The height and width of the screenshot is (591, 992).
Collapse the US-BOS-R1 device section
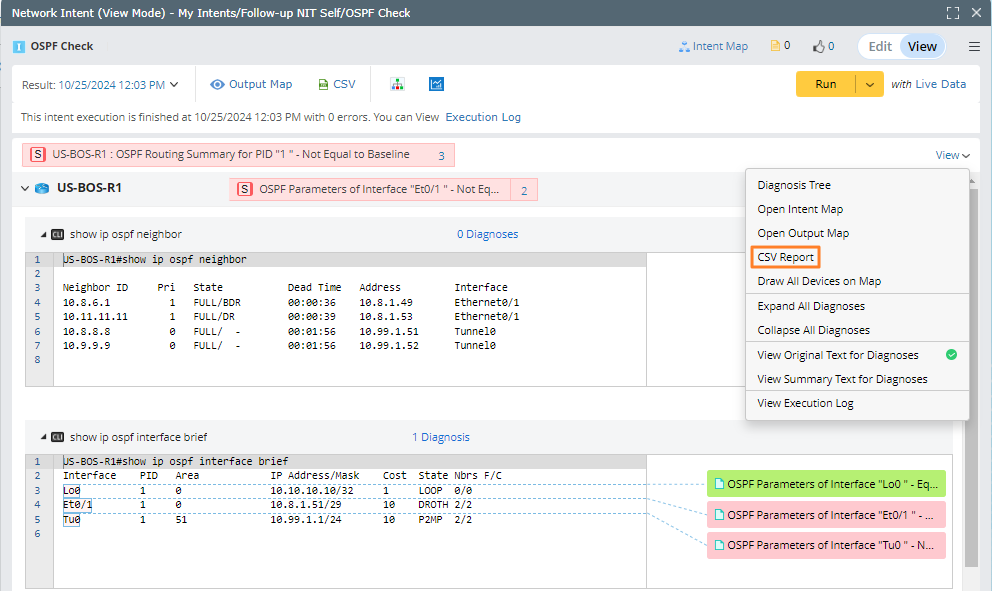[x=25, y=188]
